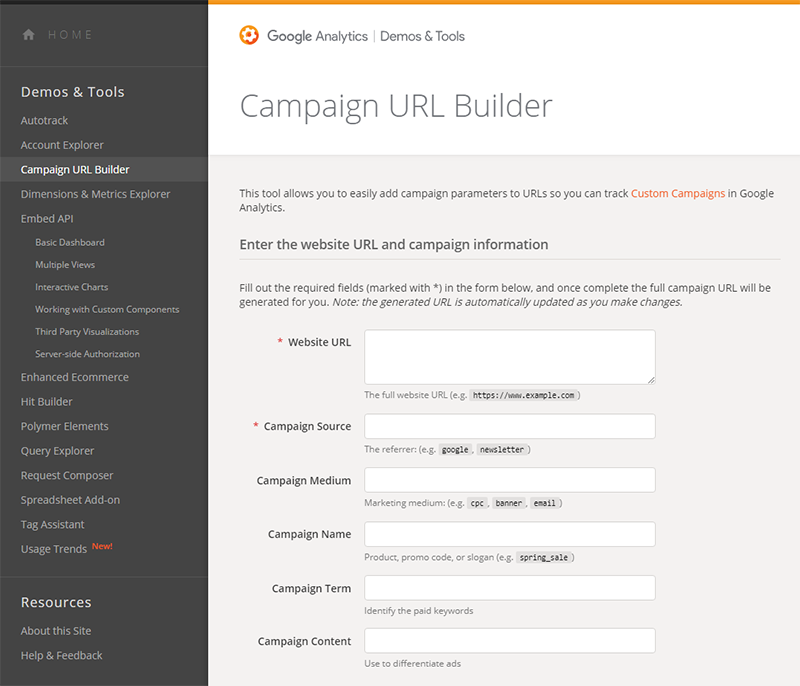Open Server-side Authorization link

[87, 354]
